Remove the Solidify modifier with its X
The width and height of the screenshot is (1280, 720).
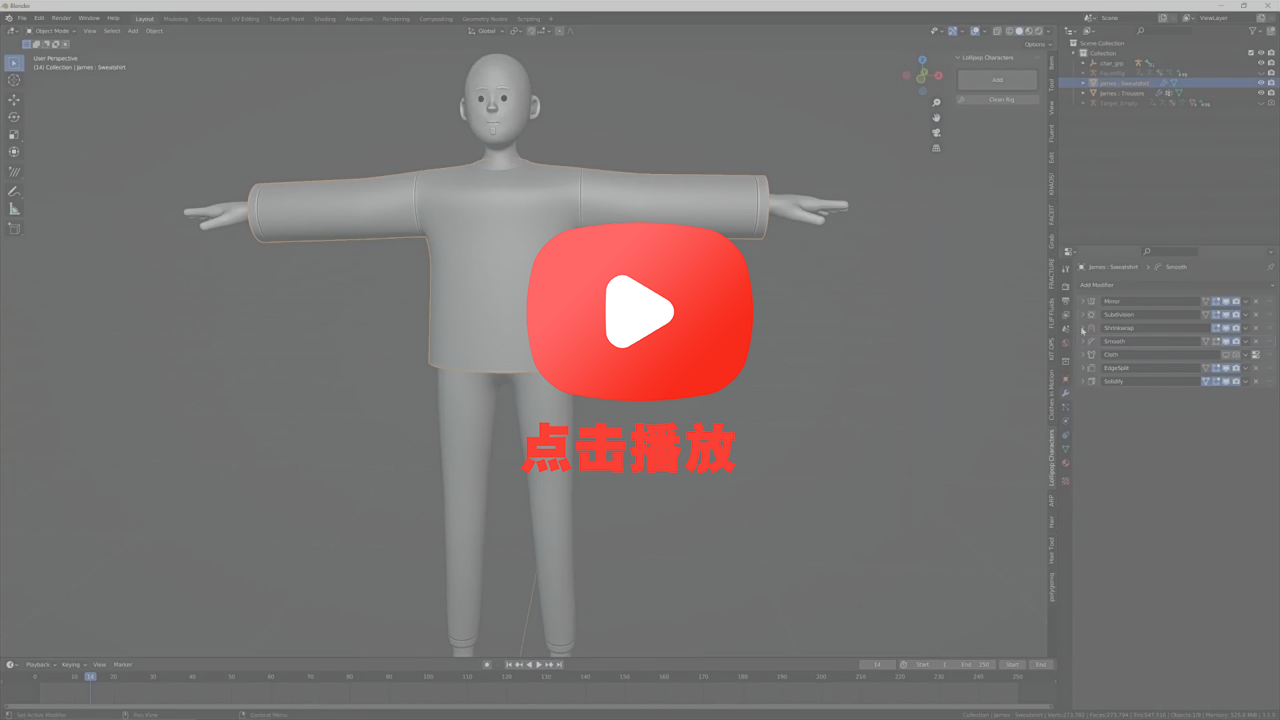tap(1256, 381)
